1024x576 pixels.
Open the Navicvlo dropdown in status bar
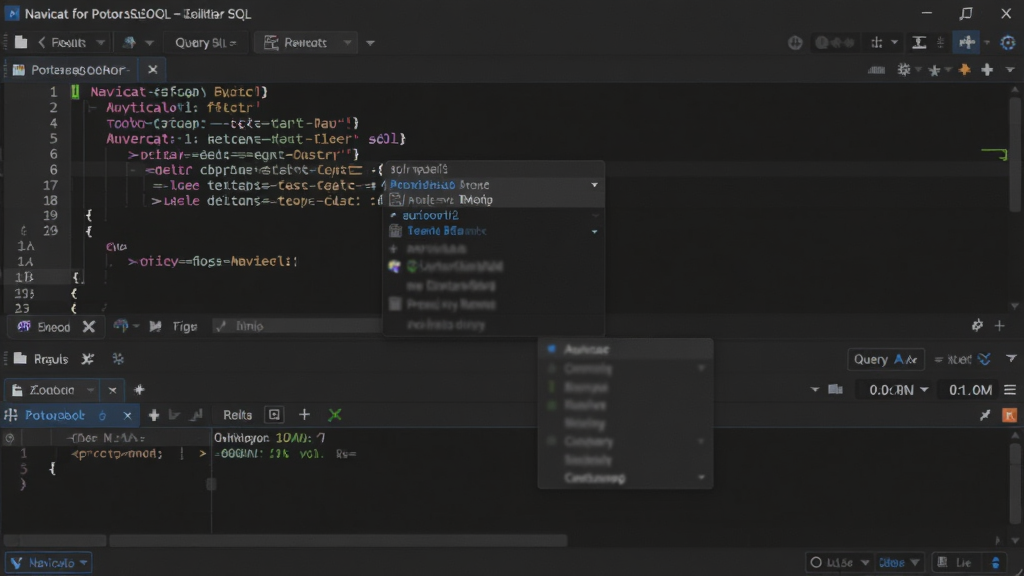(x=49, y=562)
